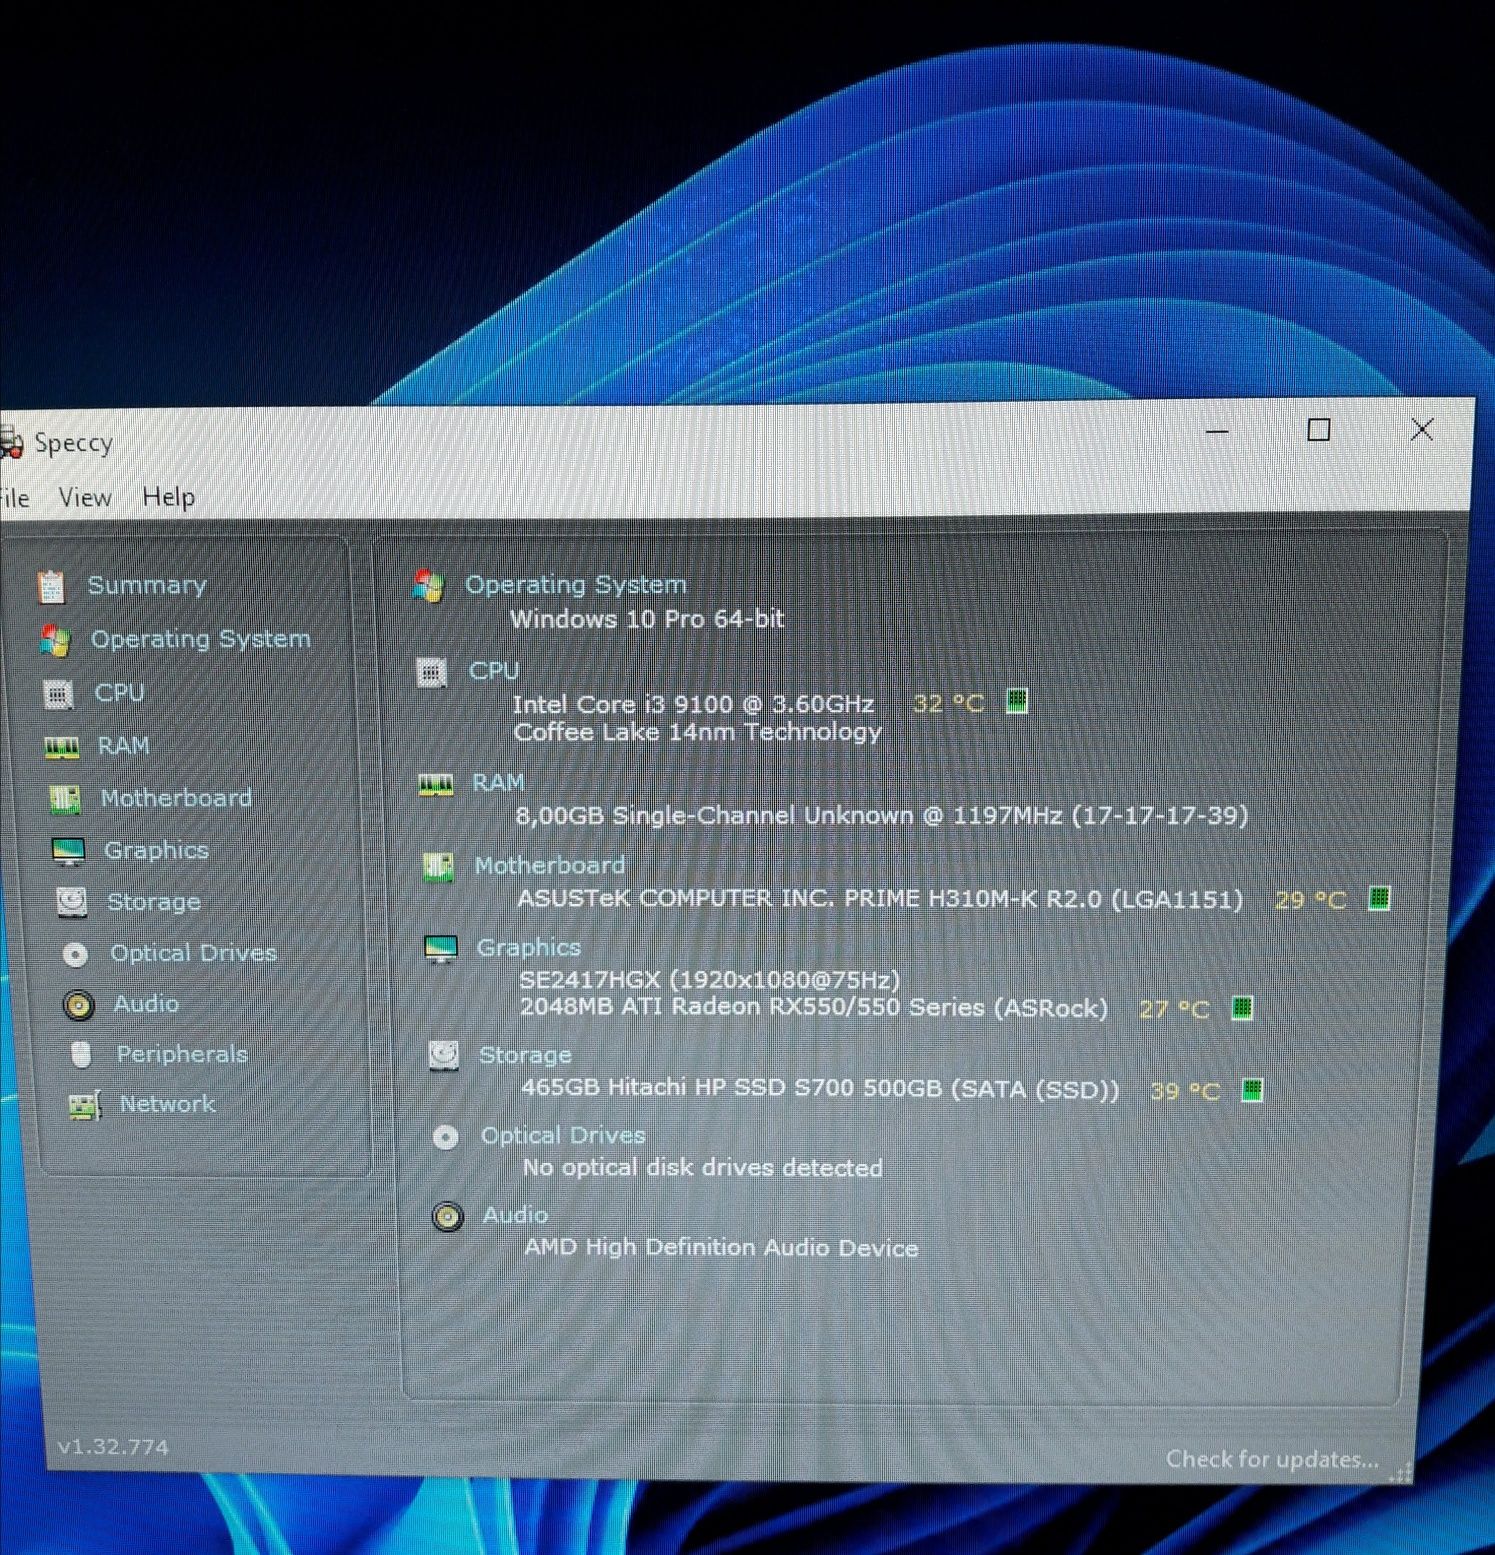Click the 'Coffee Lake 14nm Technology' text
This screenshot has height=1555, width=1495.
click(x=698, y=733)
